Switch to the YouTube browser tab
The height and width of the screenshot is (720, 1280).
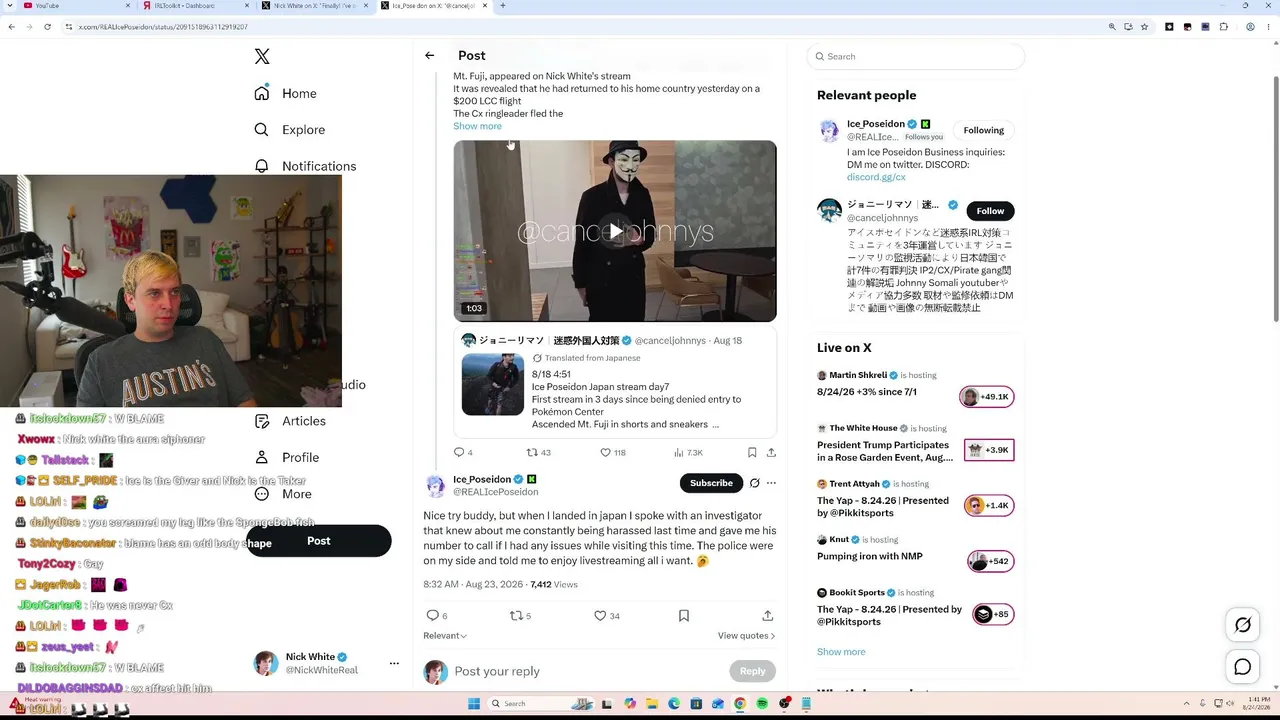tap(75, 6)
